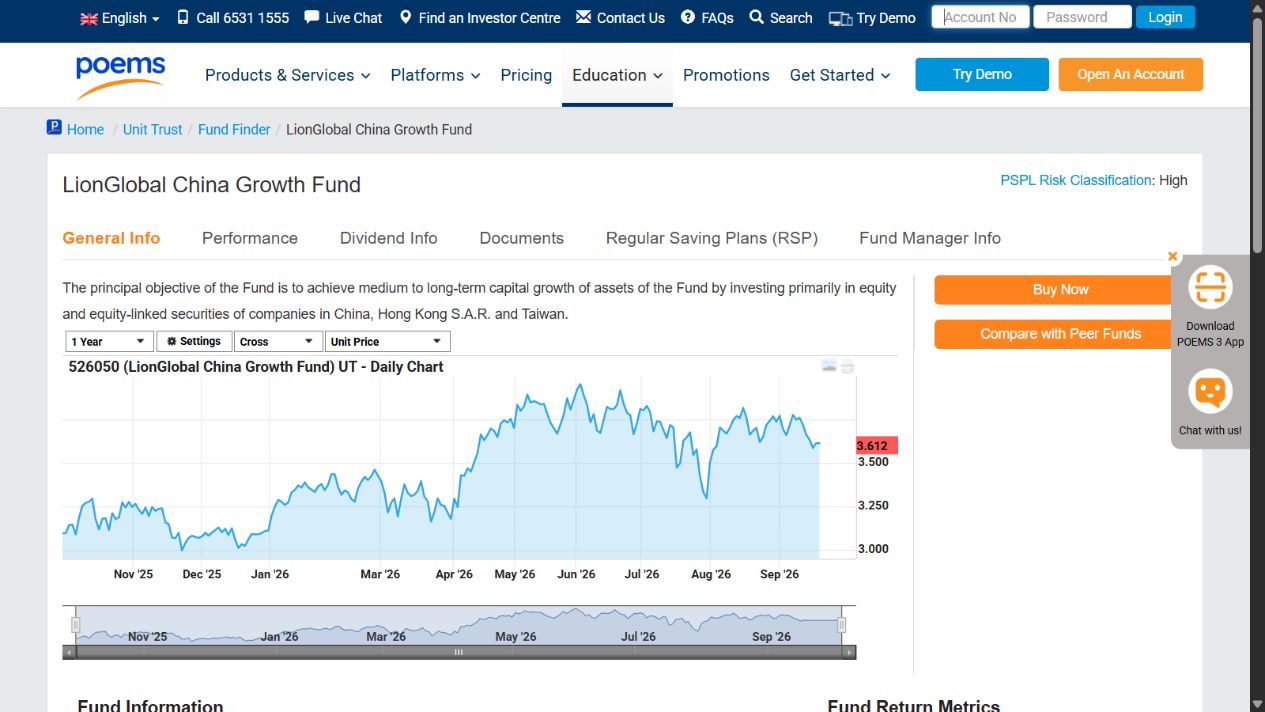Click the chart print icon
Viewport: 1265px width, 712px height.
[848, 366]
